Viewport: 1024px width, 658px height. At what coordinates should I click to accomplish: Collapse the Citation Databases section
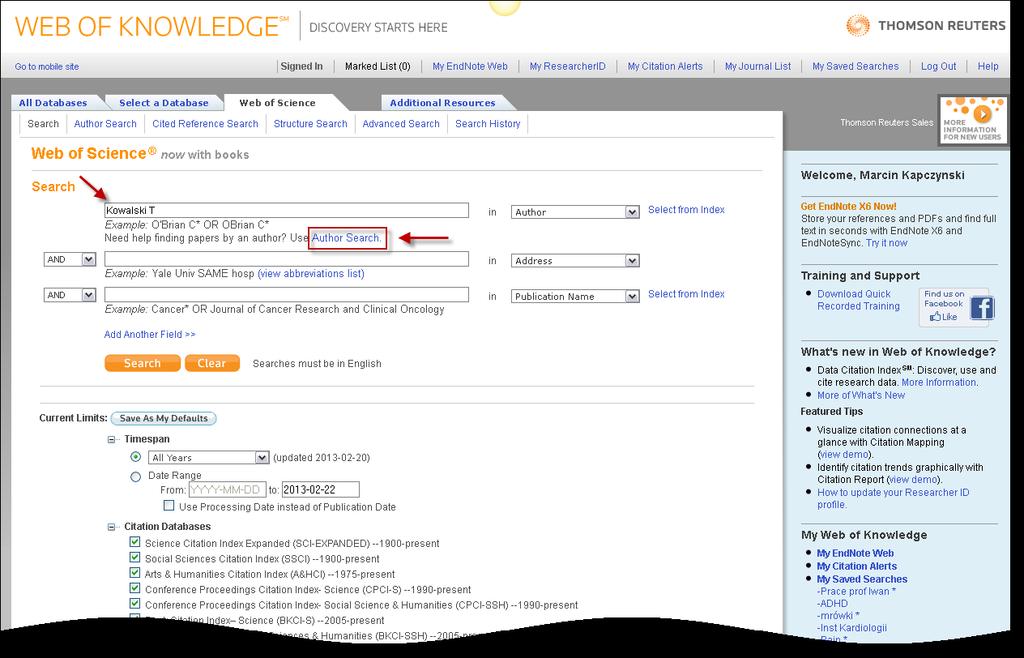coord(112,527)
